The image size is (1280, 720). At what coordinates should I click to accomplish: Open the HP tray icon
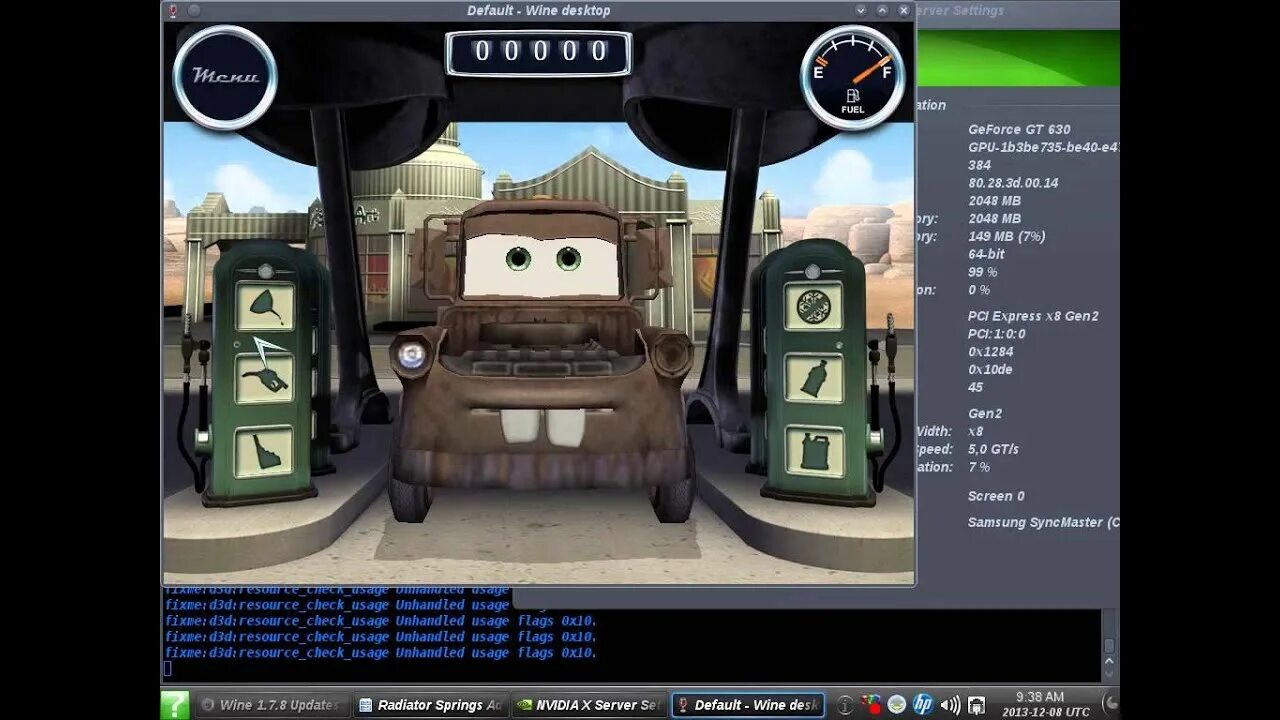923,705
